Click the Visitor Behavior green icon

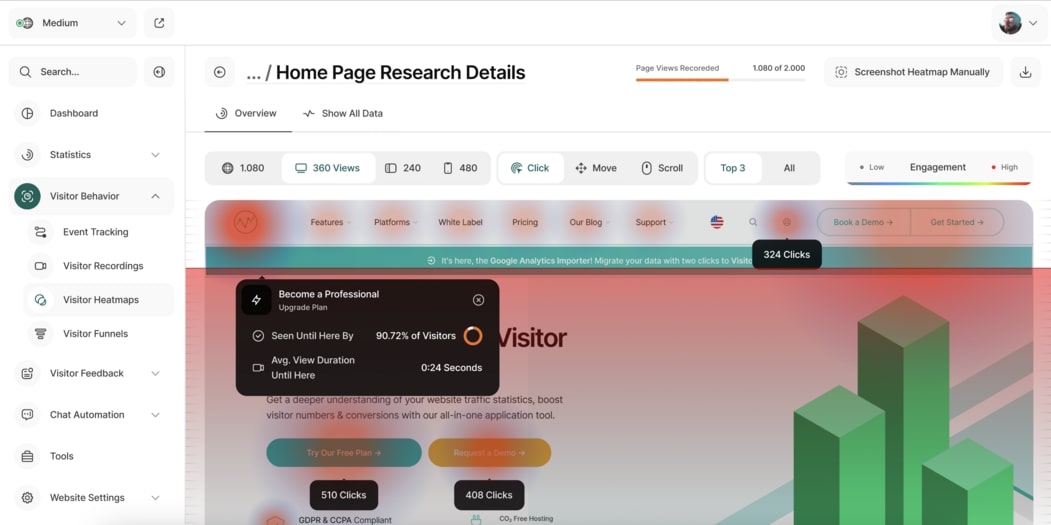(27, 196)
